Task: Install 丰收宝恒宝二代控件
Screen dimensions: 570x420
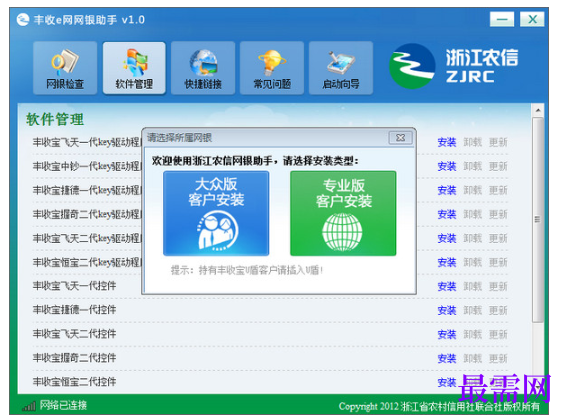Action: (x=447, y=382)
